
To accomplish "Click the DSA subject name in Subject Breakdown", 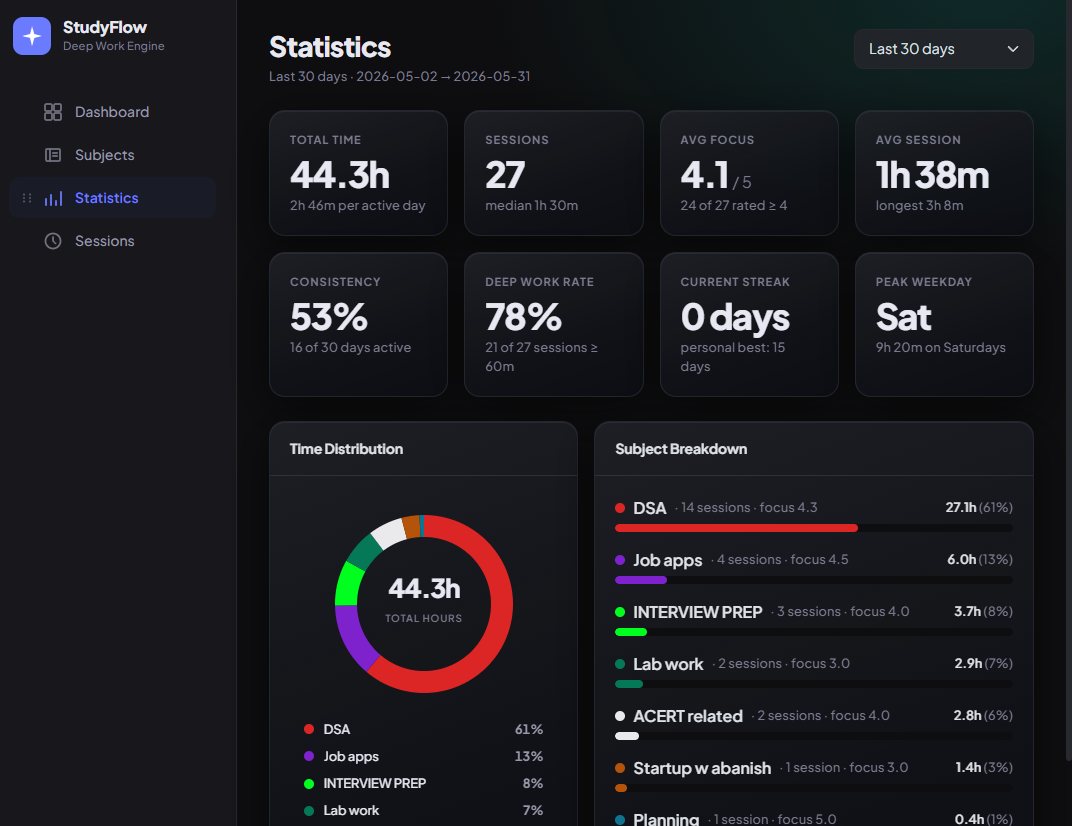I will [x=649, y=508].
